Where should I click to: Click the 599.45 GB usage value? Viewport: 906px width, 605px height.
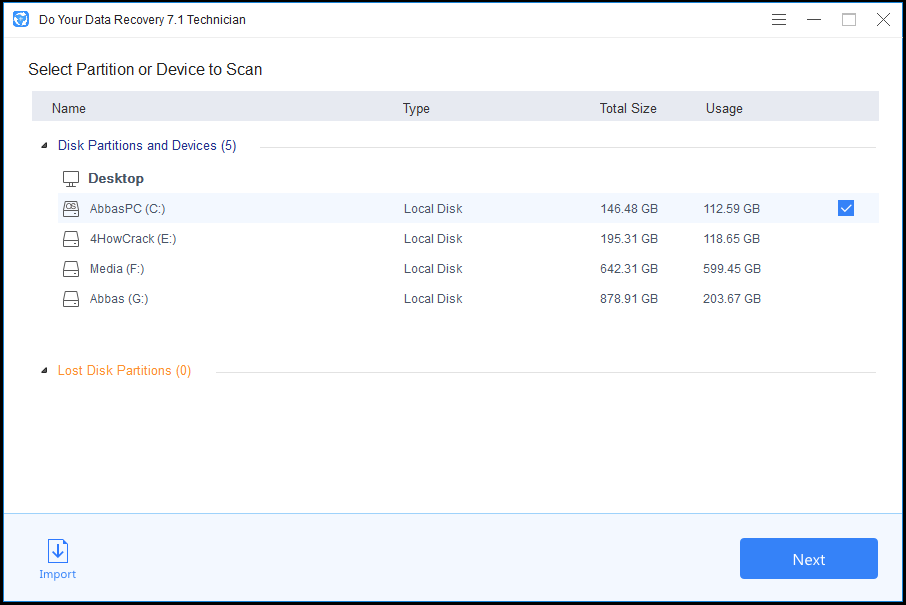tap(732, 269)
